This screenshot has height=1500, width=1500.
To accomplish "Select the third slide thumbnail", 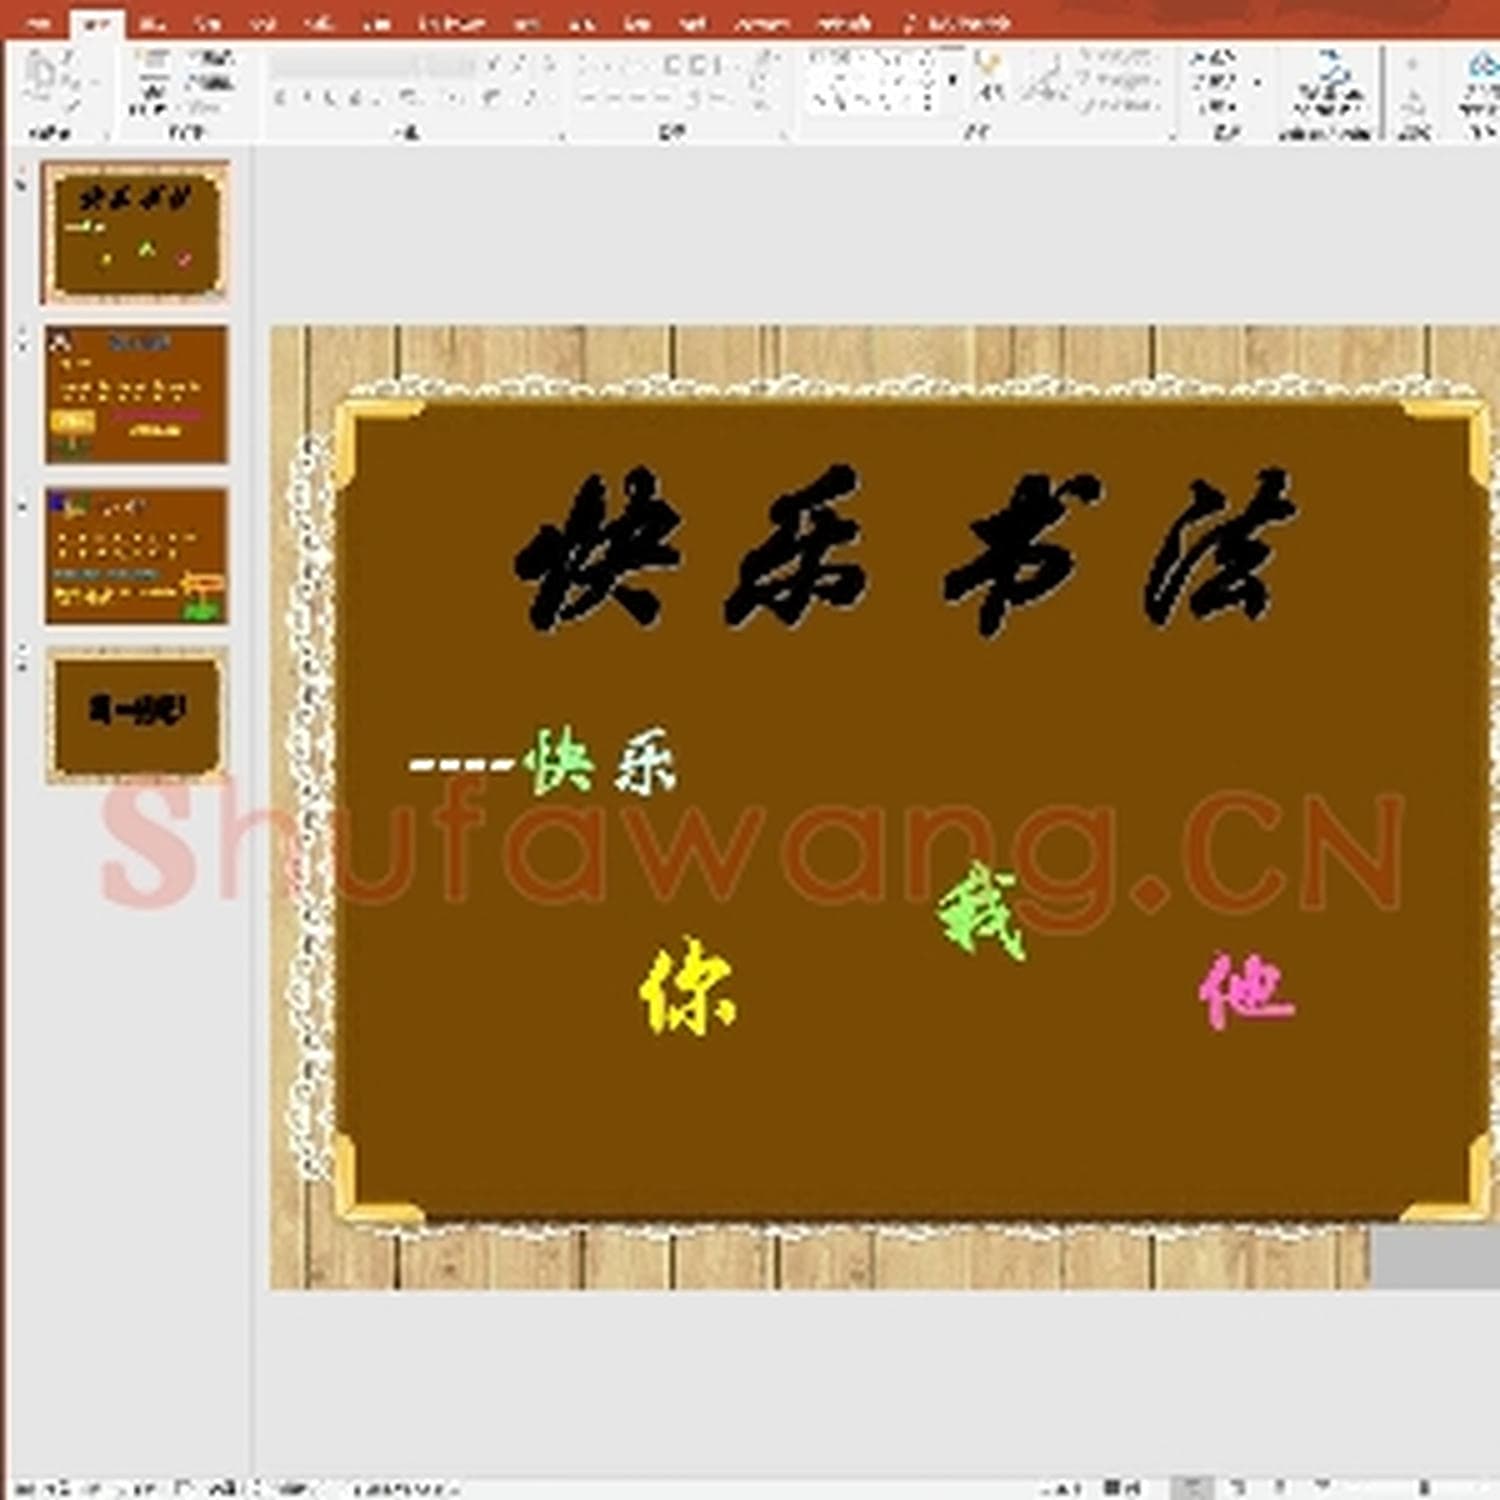I will tap(136, 556).
